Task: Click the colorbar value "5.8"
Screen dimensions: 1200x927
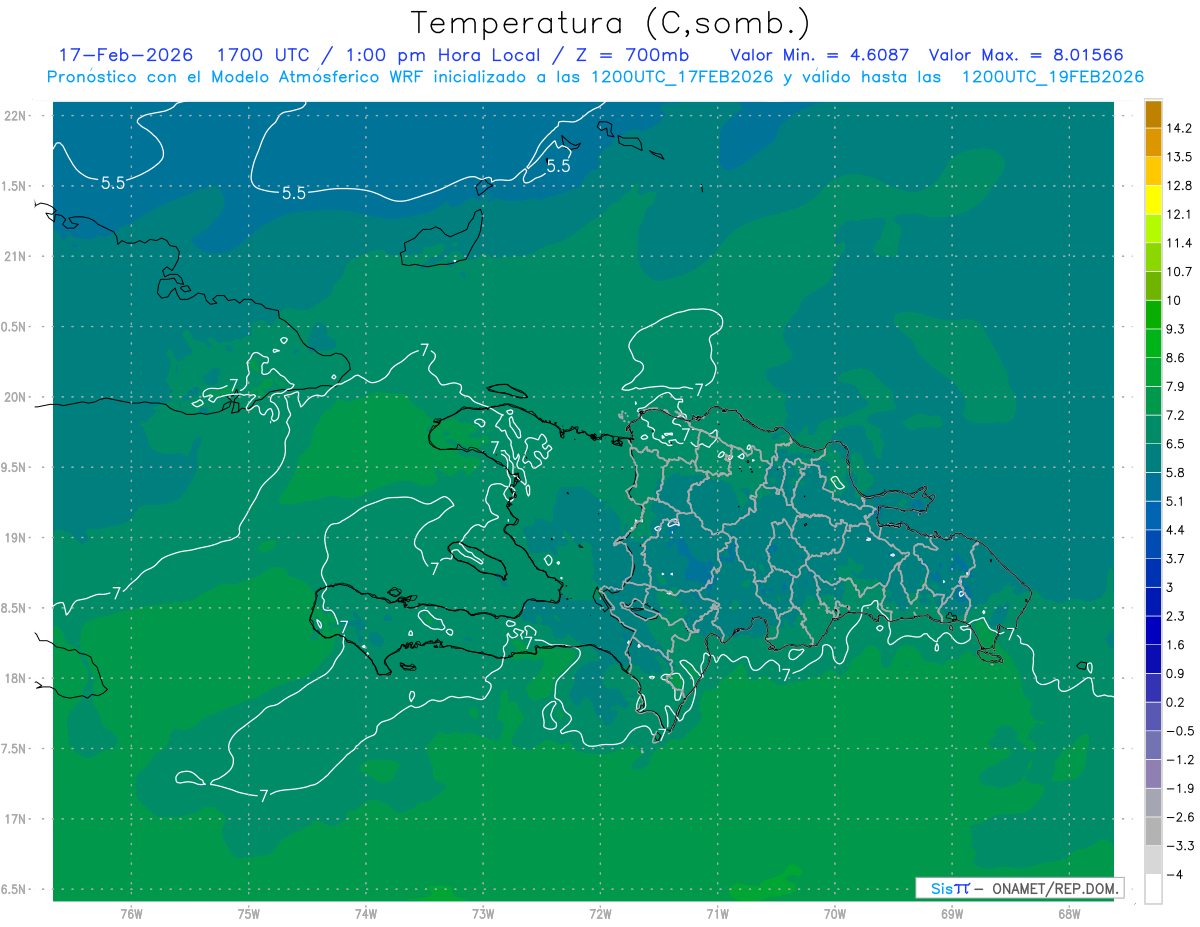Action: pos(1176,472)
